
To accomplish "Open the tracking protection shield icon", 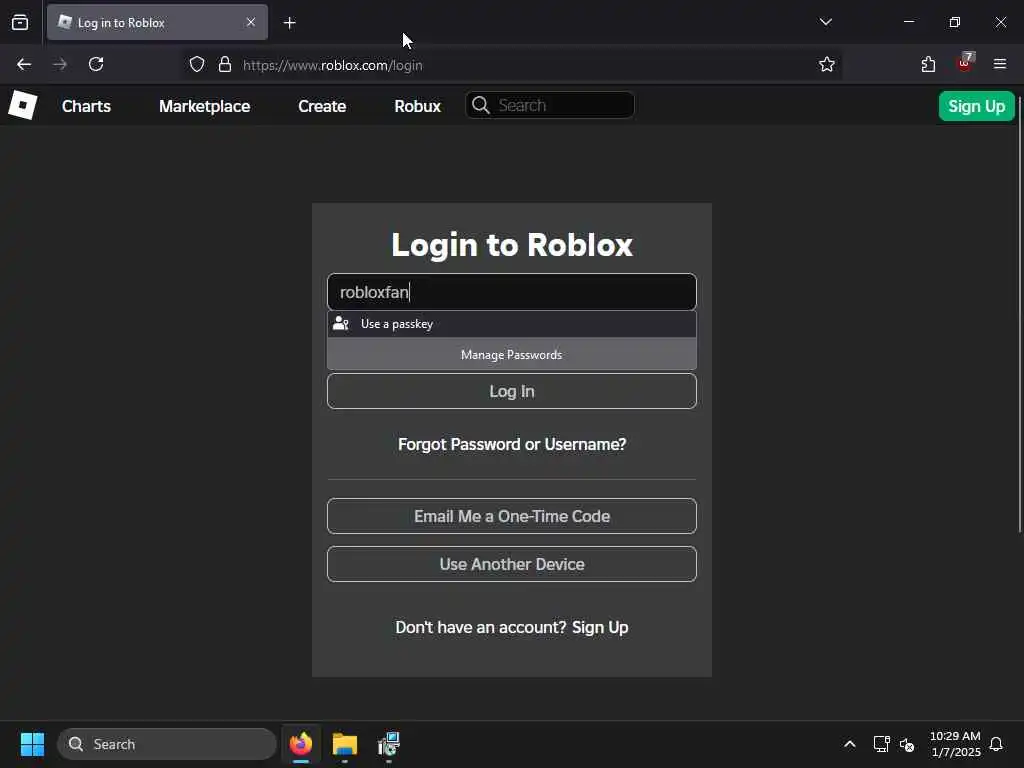I will (197, 65).
